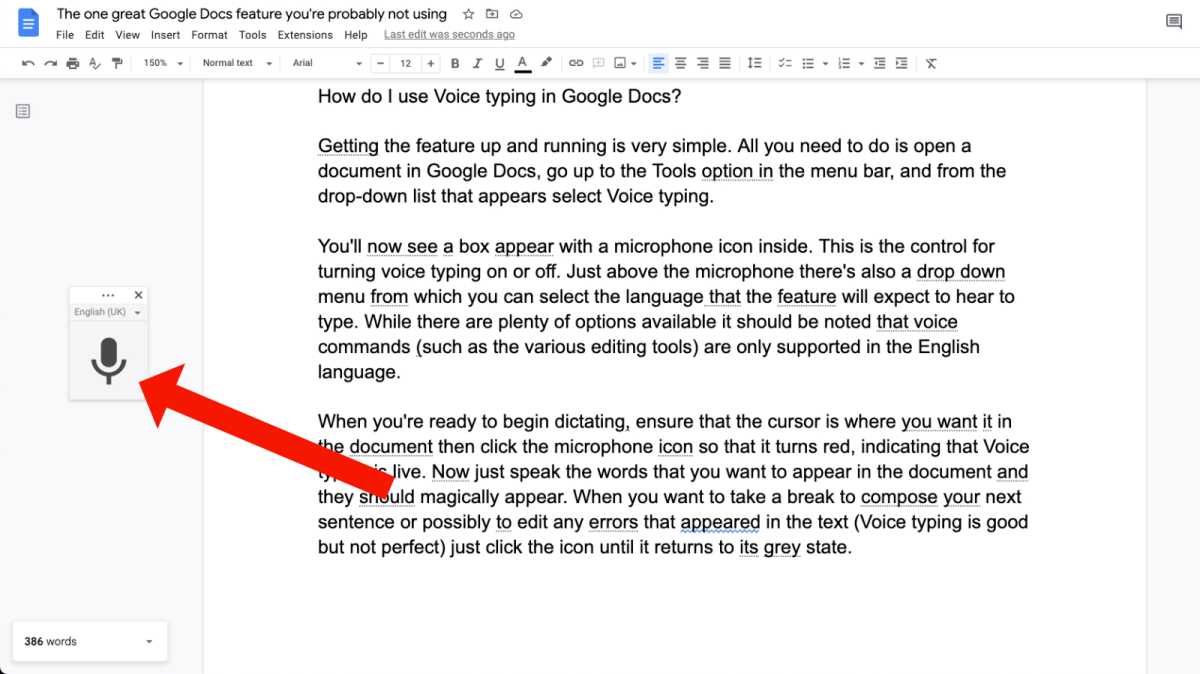Open the text color picker

point(522,63)
